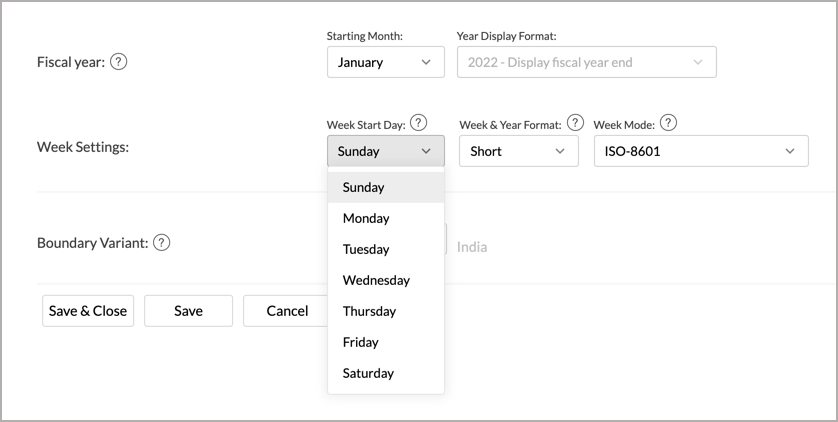The image size is (838, 422).
Task: Pick Wednesday from the dropdown list
Action: coord(386,280)
